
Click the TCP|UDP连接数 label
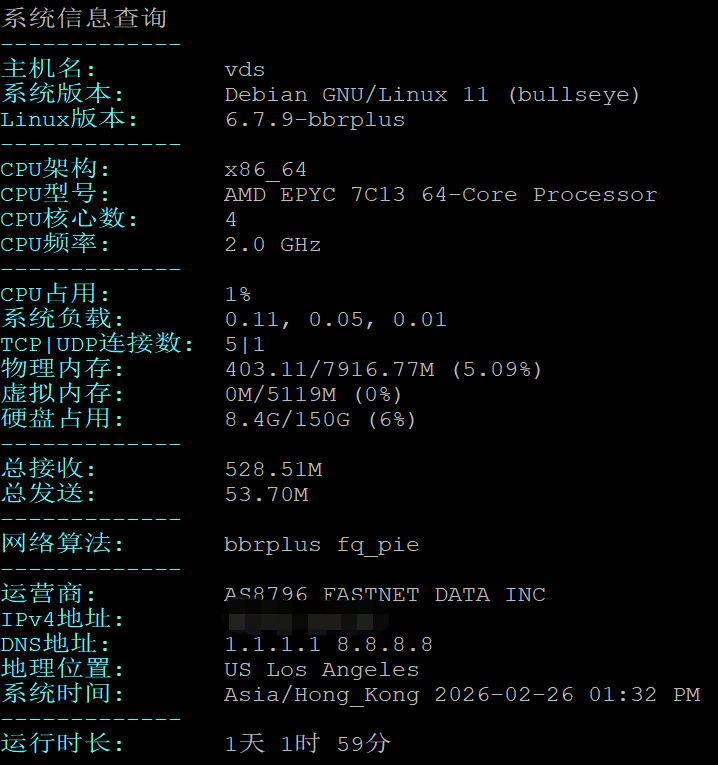[97, 344]
